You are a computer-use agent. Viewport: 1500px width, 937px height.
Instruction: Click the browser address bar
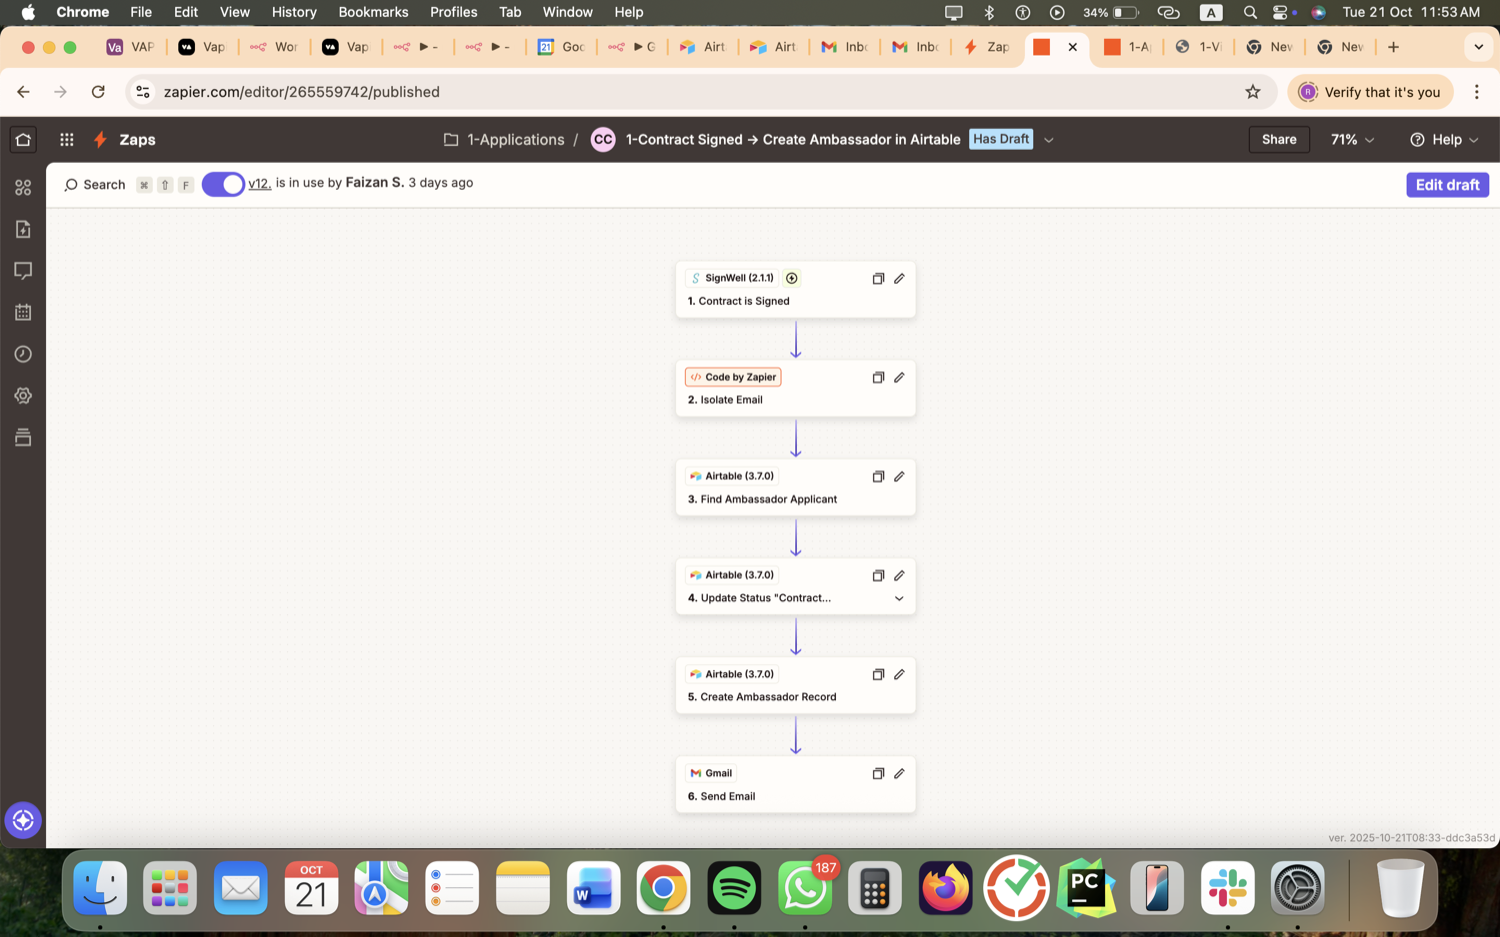(700, 92)
